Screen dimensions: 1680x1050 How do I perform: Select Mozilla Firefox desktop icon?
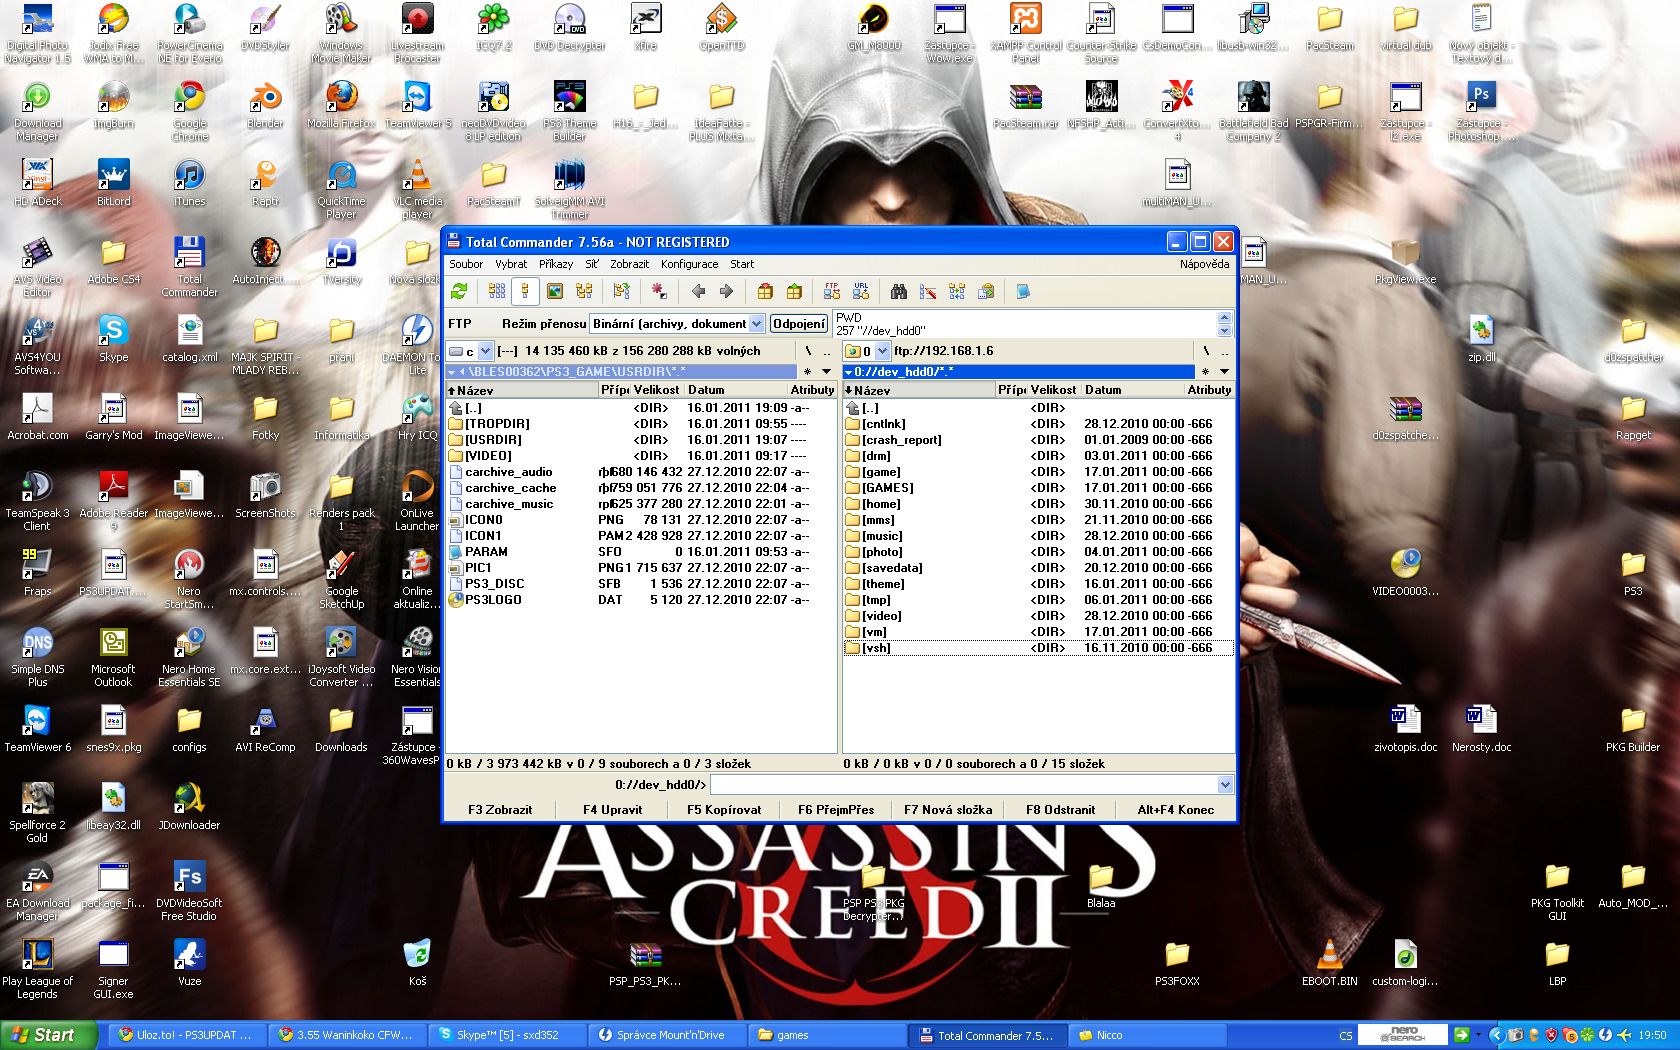pyautogui.click(x=342, y=104)
